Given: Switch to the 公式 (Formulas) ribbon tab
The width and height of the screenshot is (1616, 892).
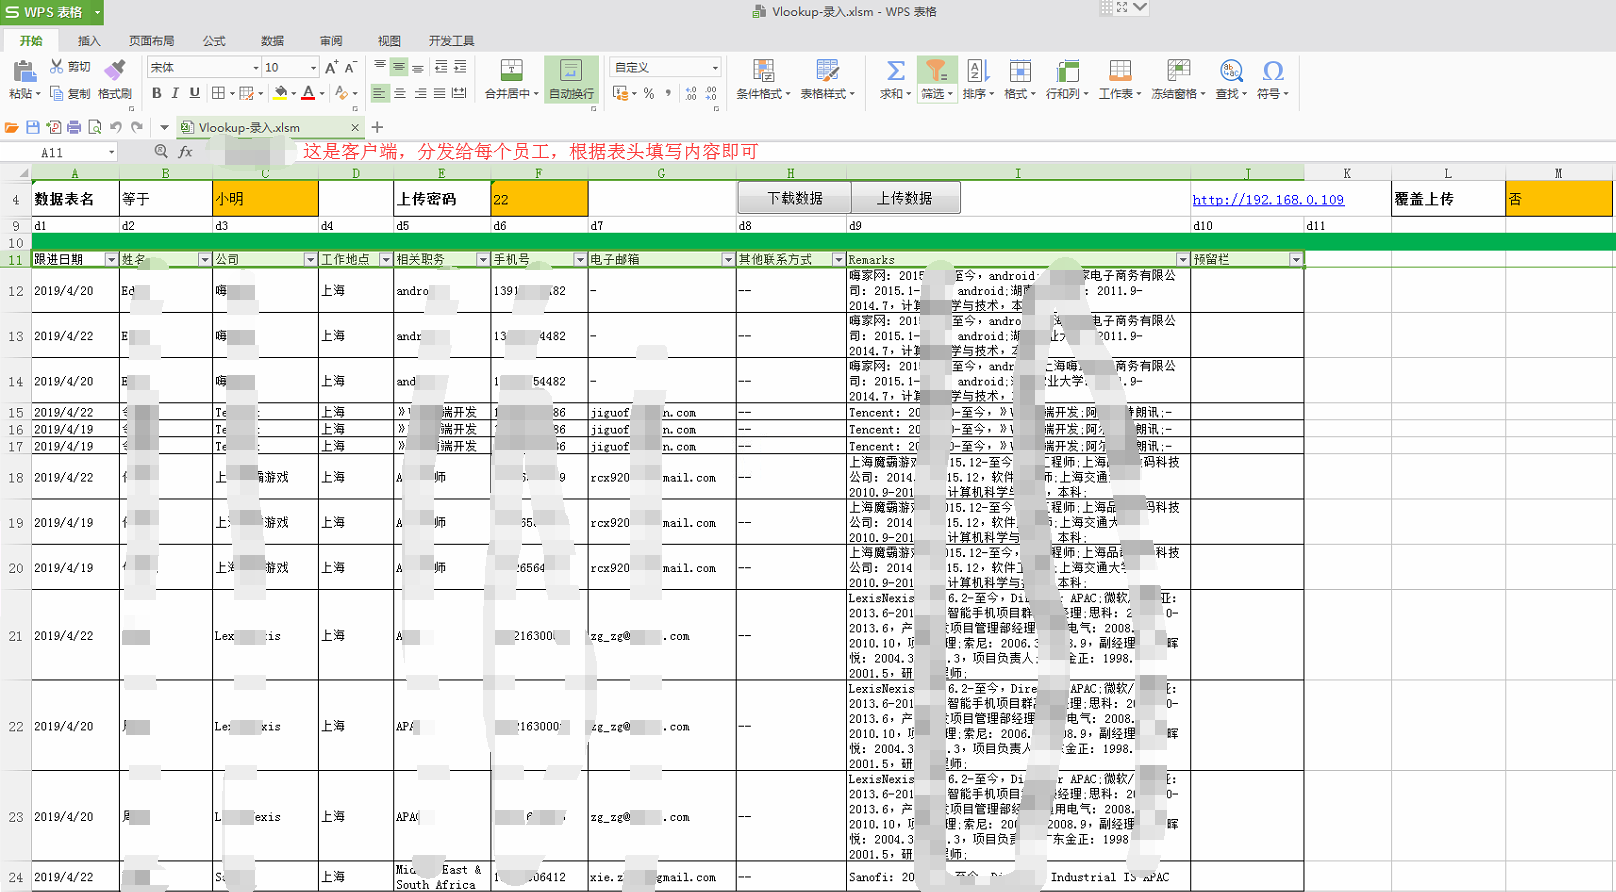Looking at the screenshot, I should pyautogui.click(x=214, y=41).
